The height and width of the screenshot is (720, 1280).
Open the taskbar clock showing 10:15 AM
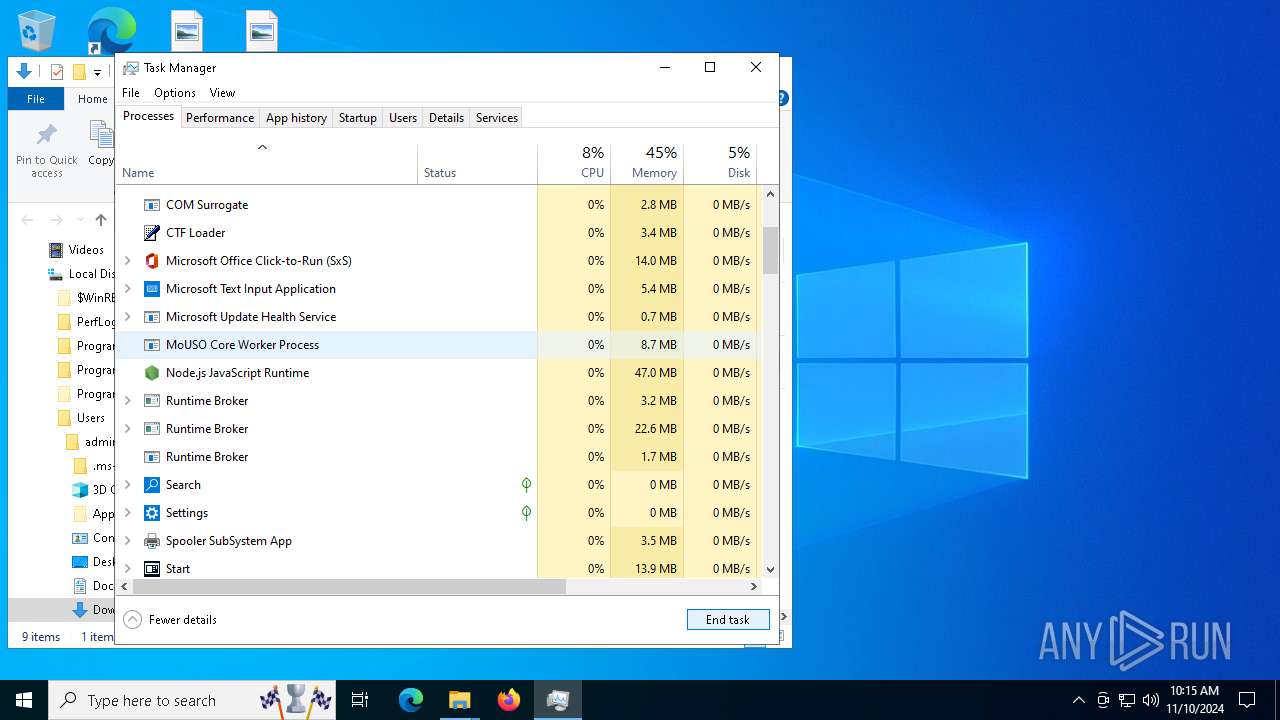[1194, 700]
